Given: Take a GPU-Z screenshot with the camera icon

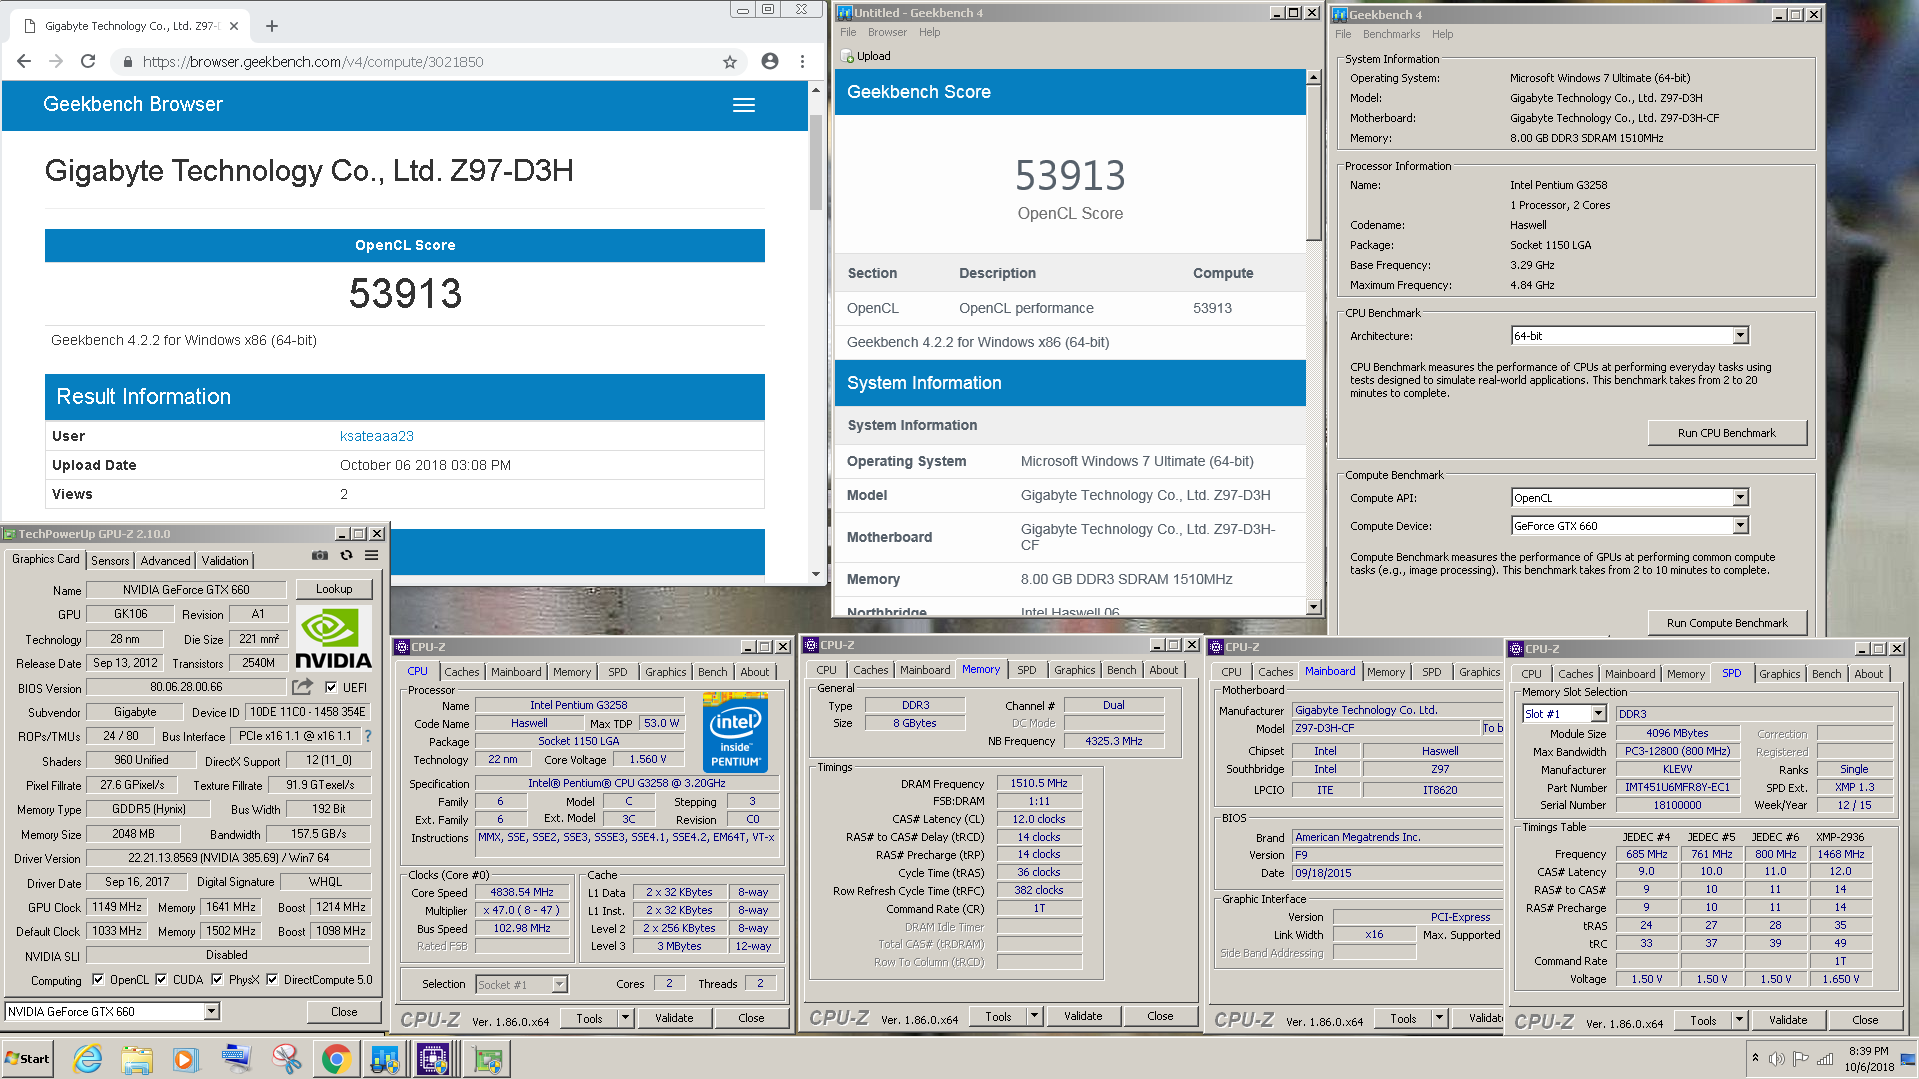Looking at the screenshot, I should (320, 555).
